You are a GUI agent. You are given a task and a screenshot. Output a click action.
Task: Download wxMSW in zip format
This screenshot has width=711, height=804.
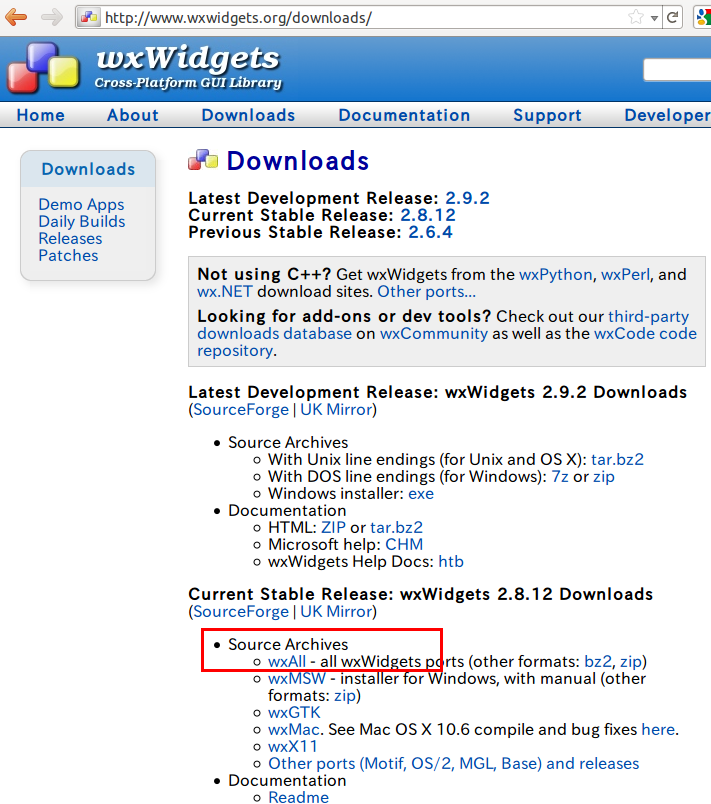(x=345, y=696)
